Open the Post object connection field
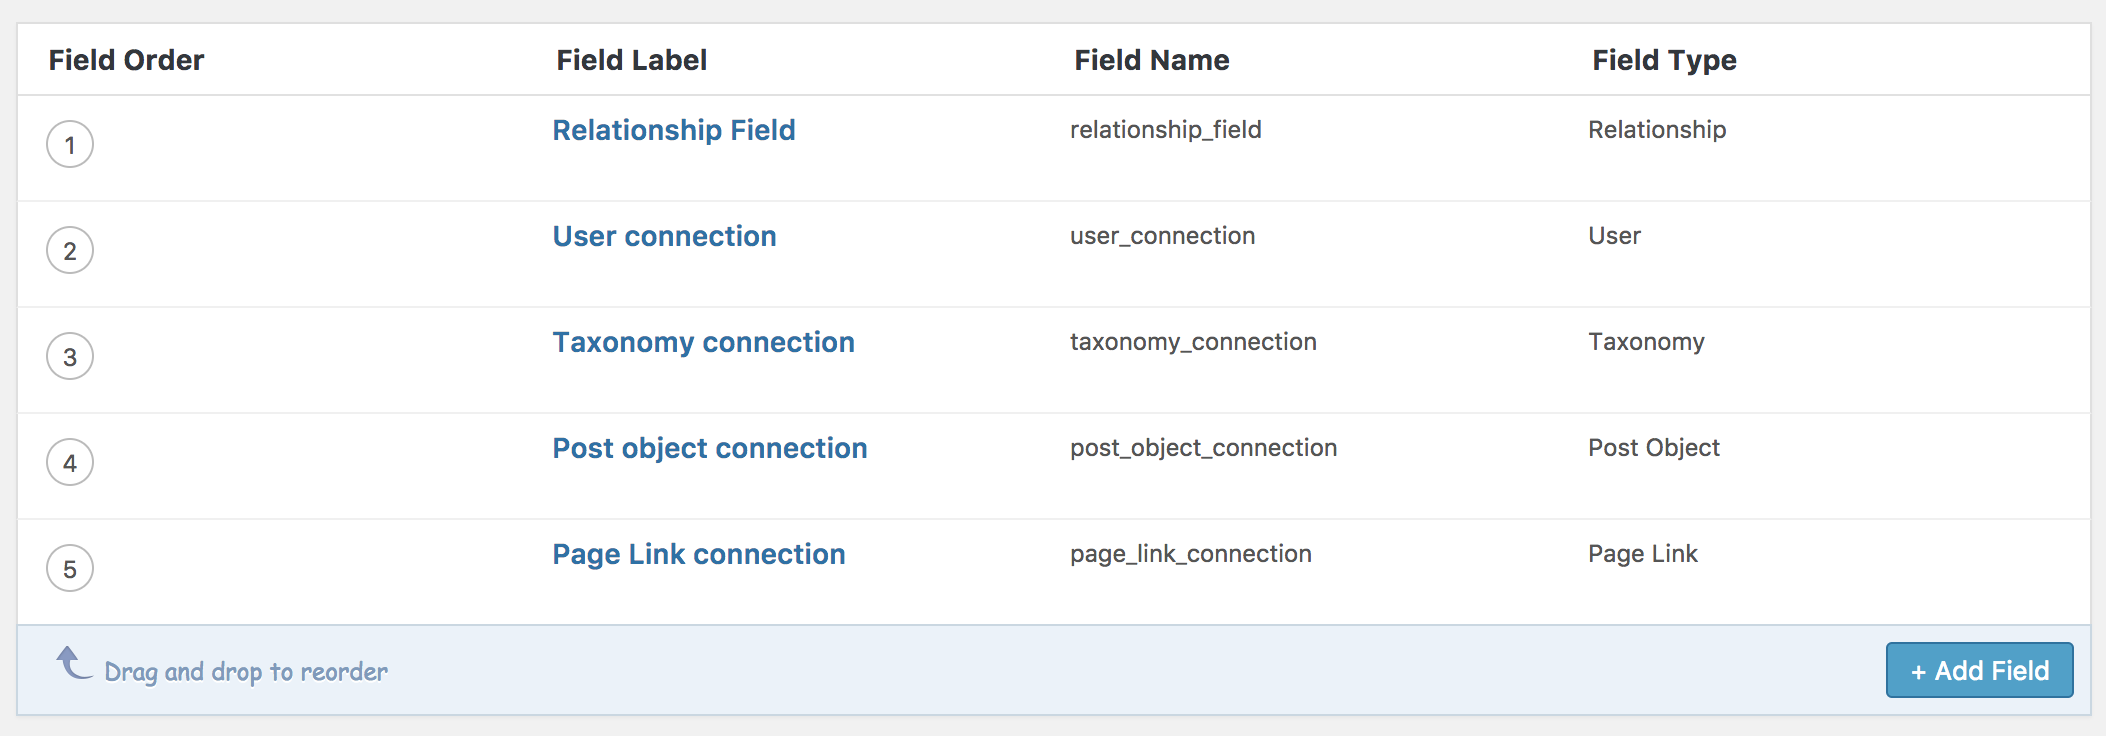 [x=710, y=448]
